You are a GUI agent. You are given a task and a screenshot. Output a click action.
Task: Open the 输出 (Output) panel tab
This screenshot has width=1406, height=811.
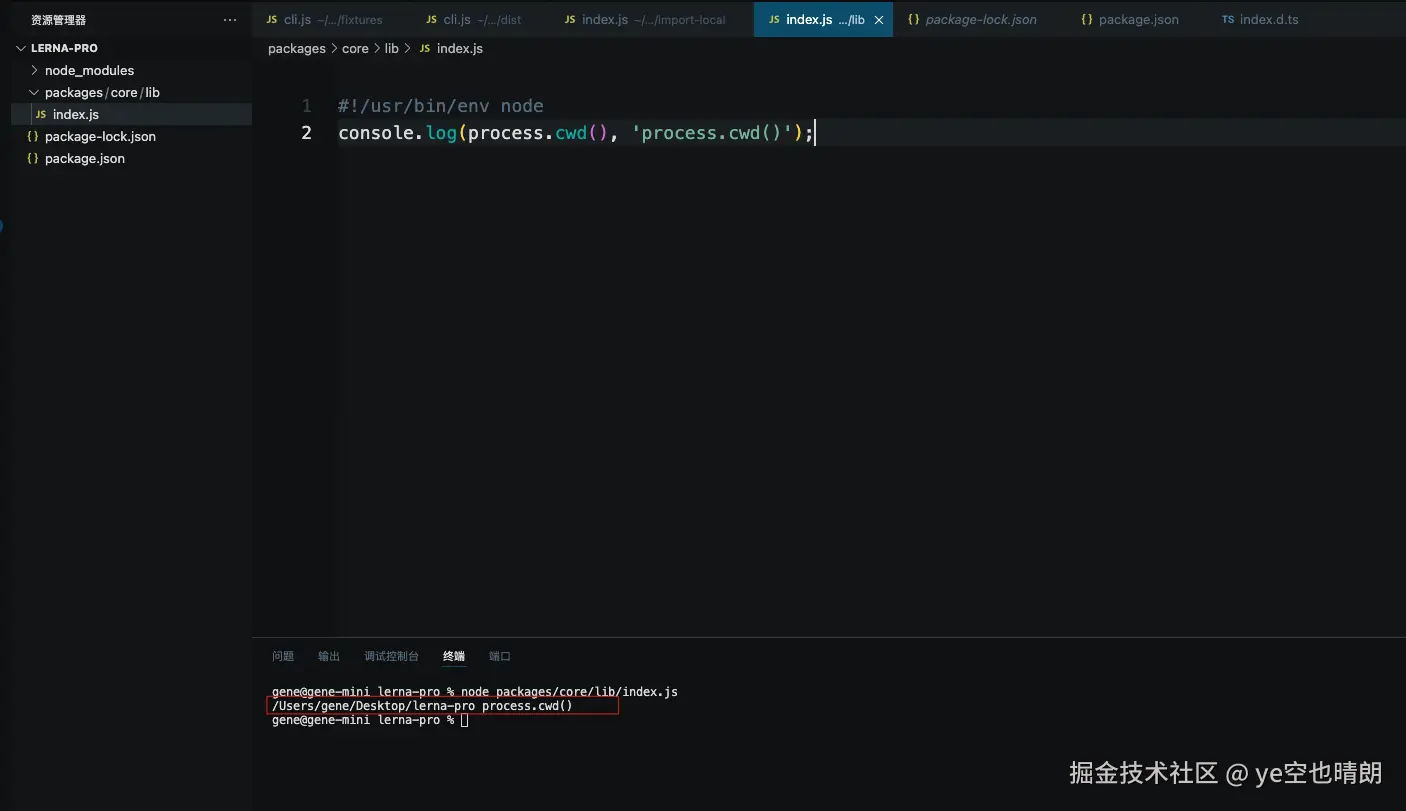[x=329, y=656]
